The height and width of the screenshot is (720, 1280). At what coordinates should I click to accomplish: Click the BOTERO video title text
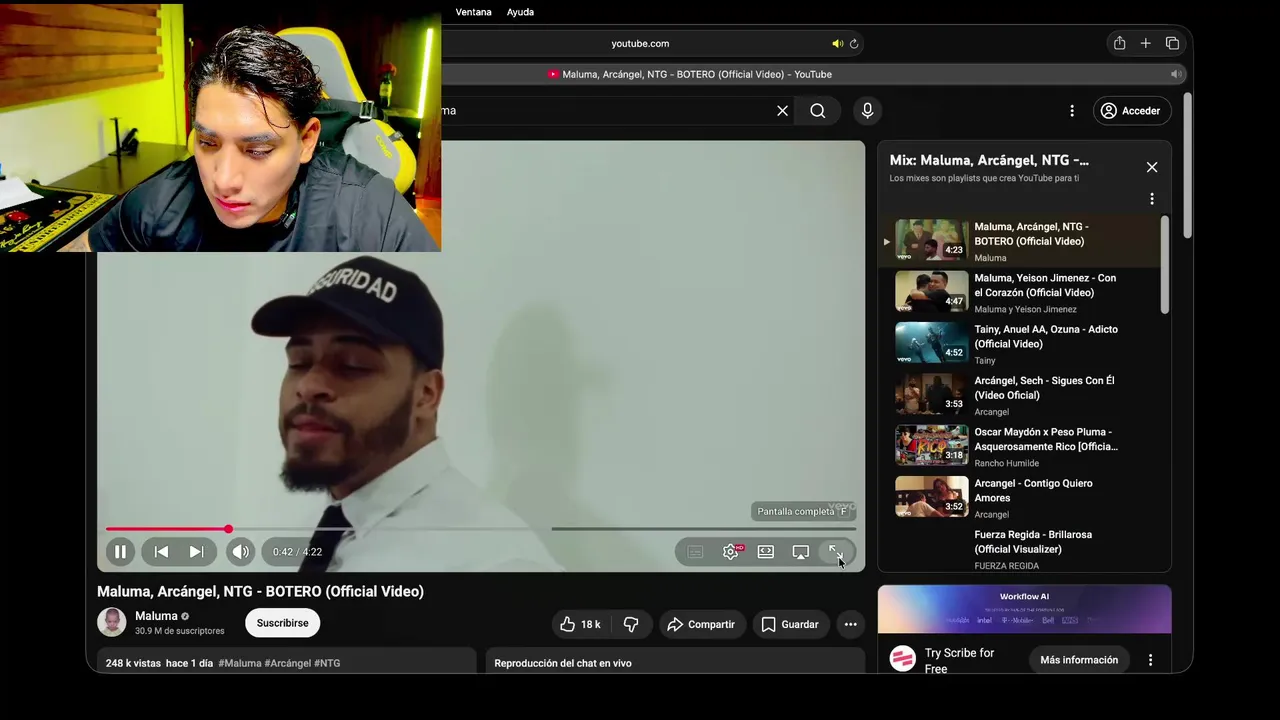pos(260,591)
